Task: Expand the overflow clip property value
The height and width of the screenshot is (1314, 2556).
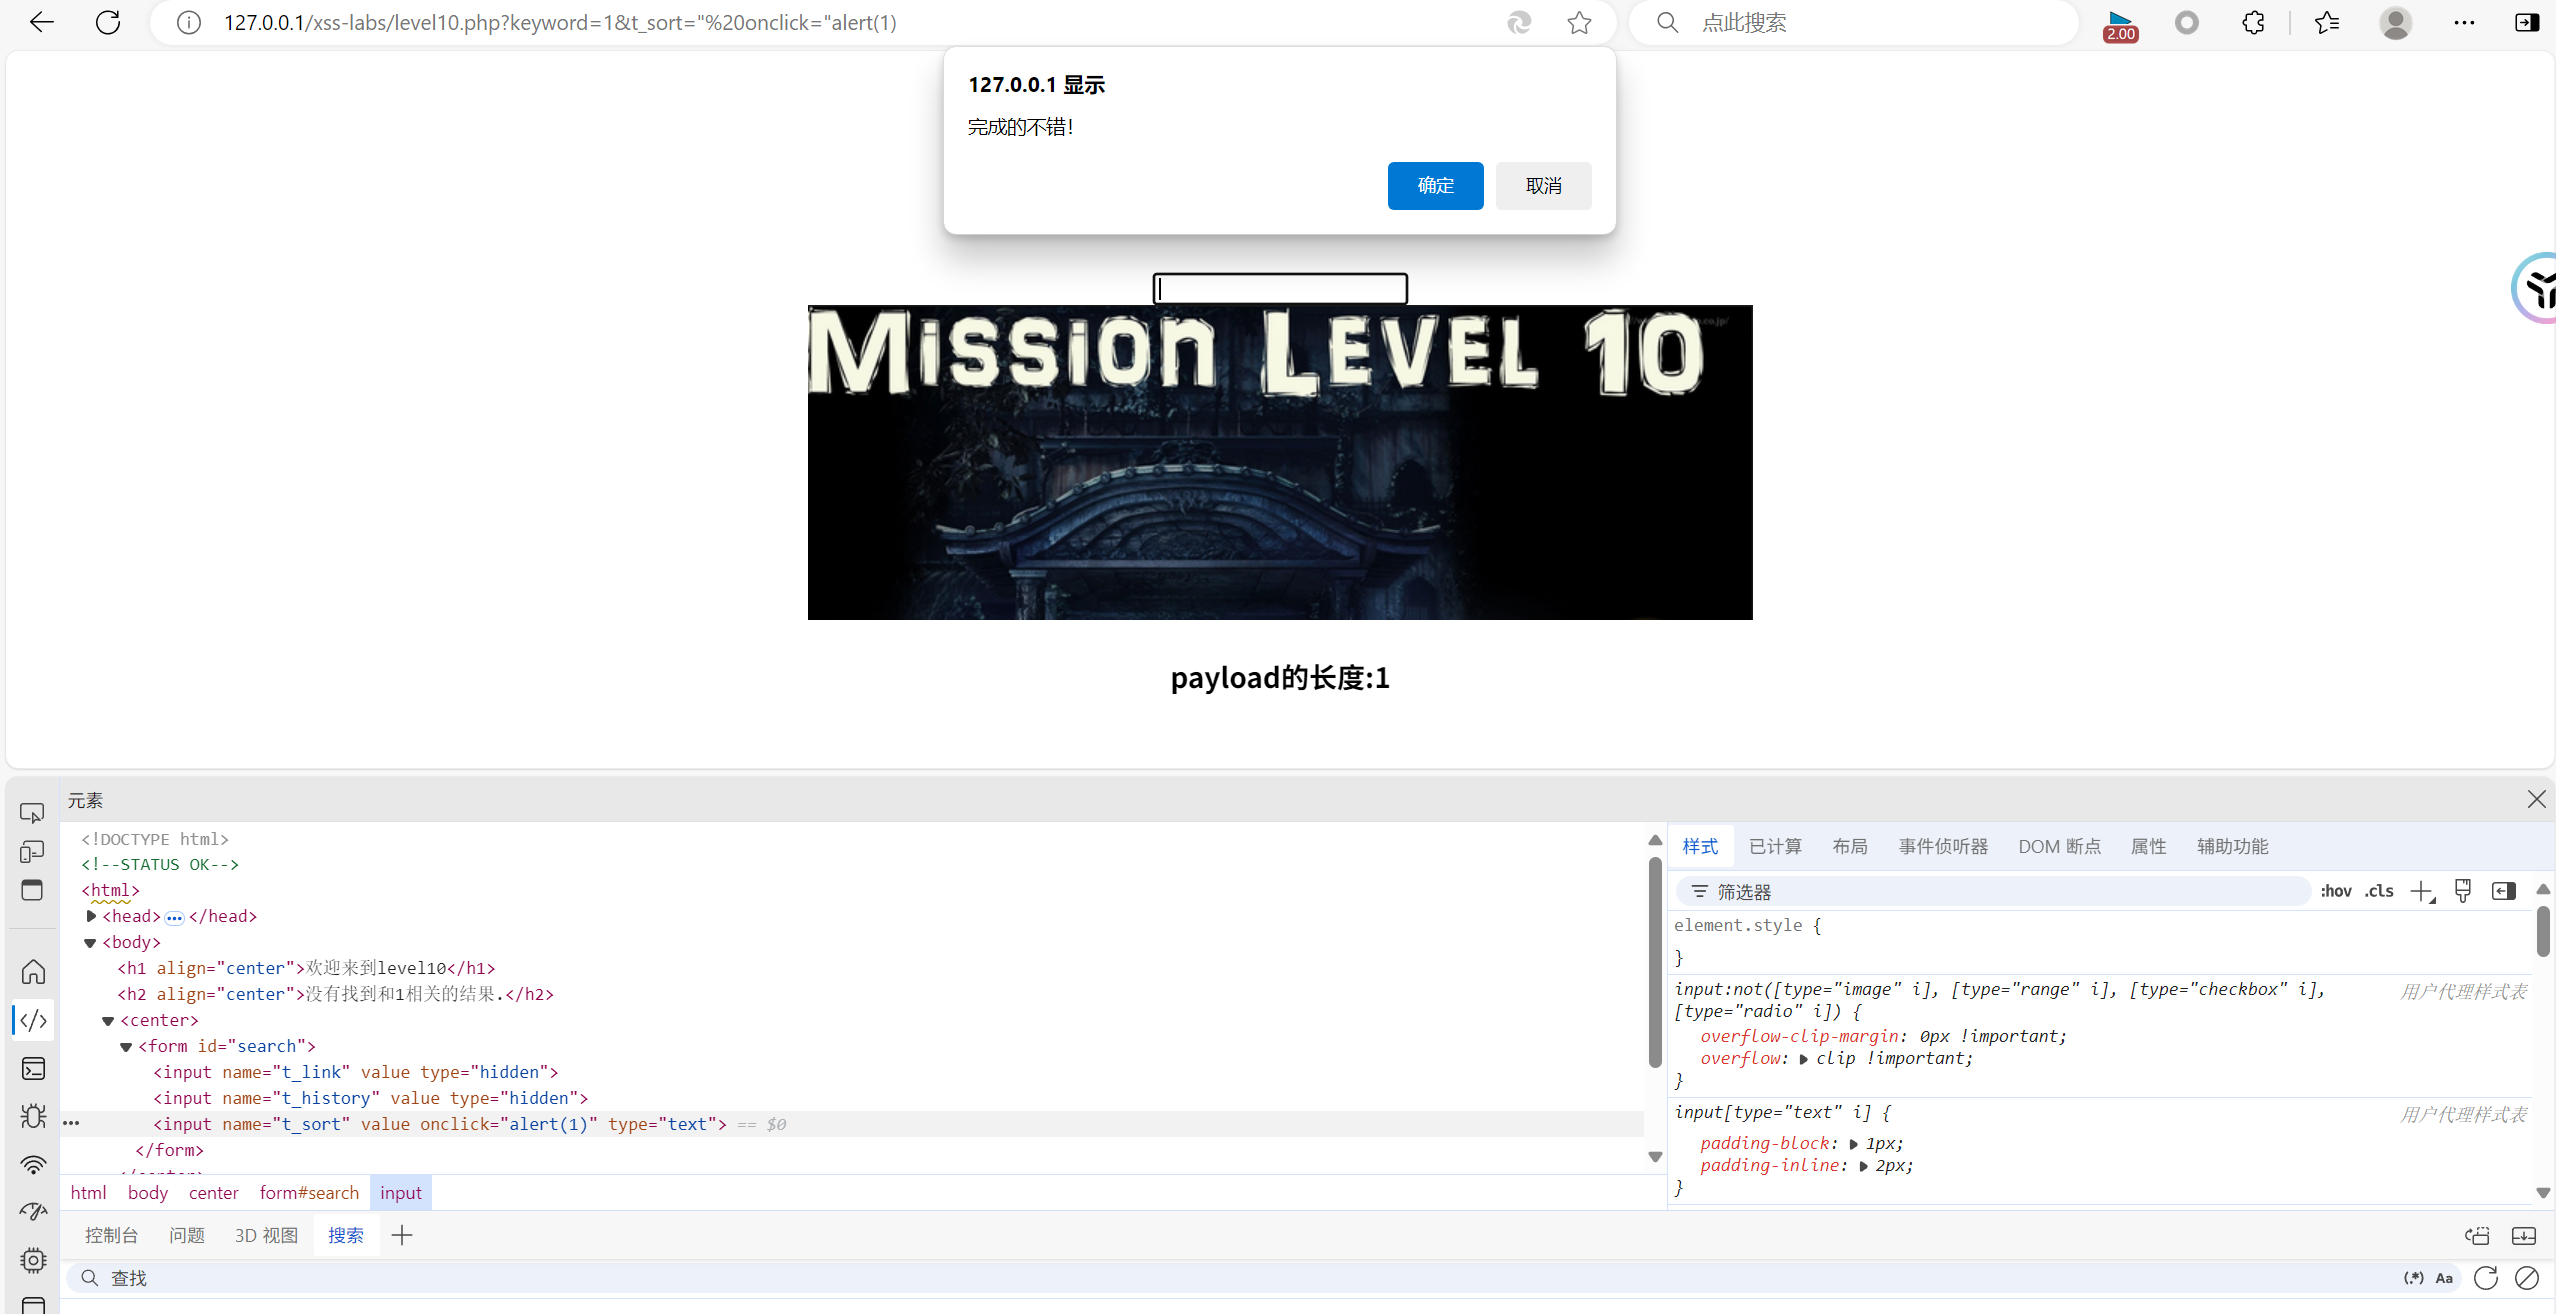Action: pyautogui.click(x=1803, y=1058)
